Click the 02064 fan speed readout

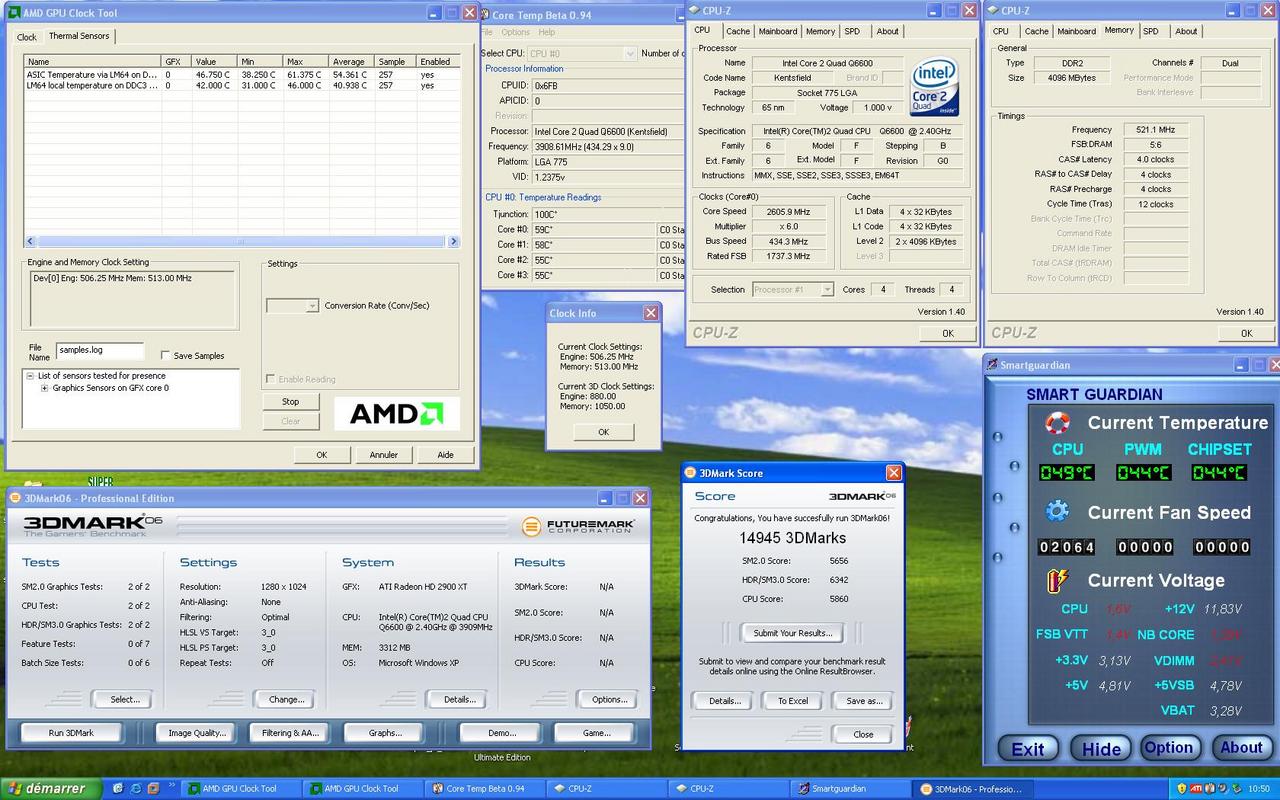1066,547
